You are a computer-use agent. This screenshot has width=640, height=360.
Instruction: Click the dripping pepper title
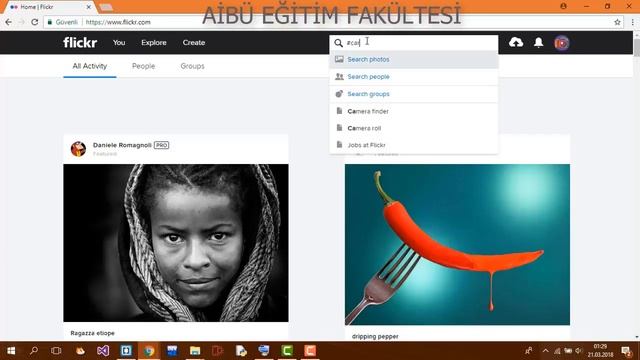pyautogui.click(x=375, y=336)
